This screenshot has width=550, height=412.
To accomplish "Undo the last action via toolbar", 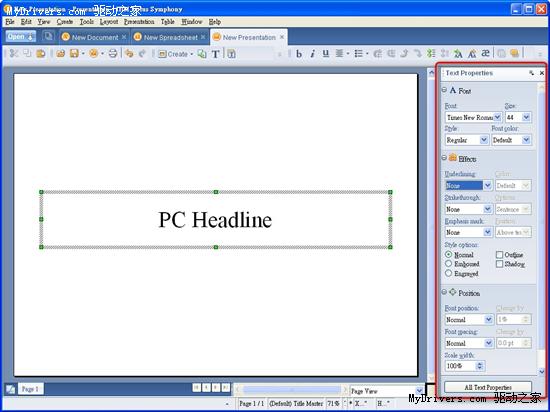I will click(x=129, y=54).
